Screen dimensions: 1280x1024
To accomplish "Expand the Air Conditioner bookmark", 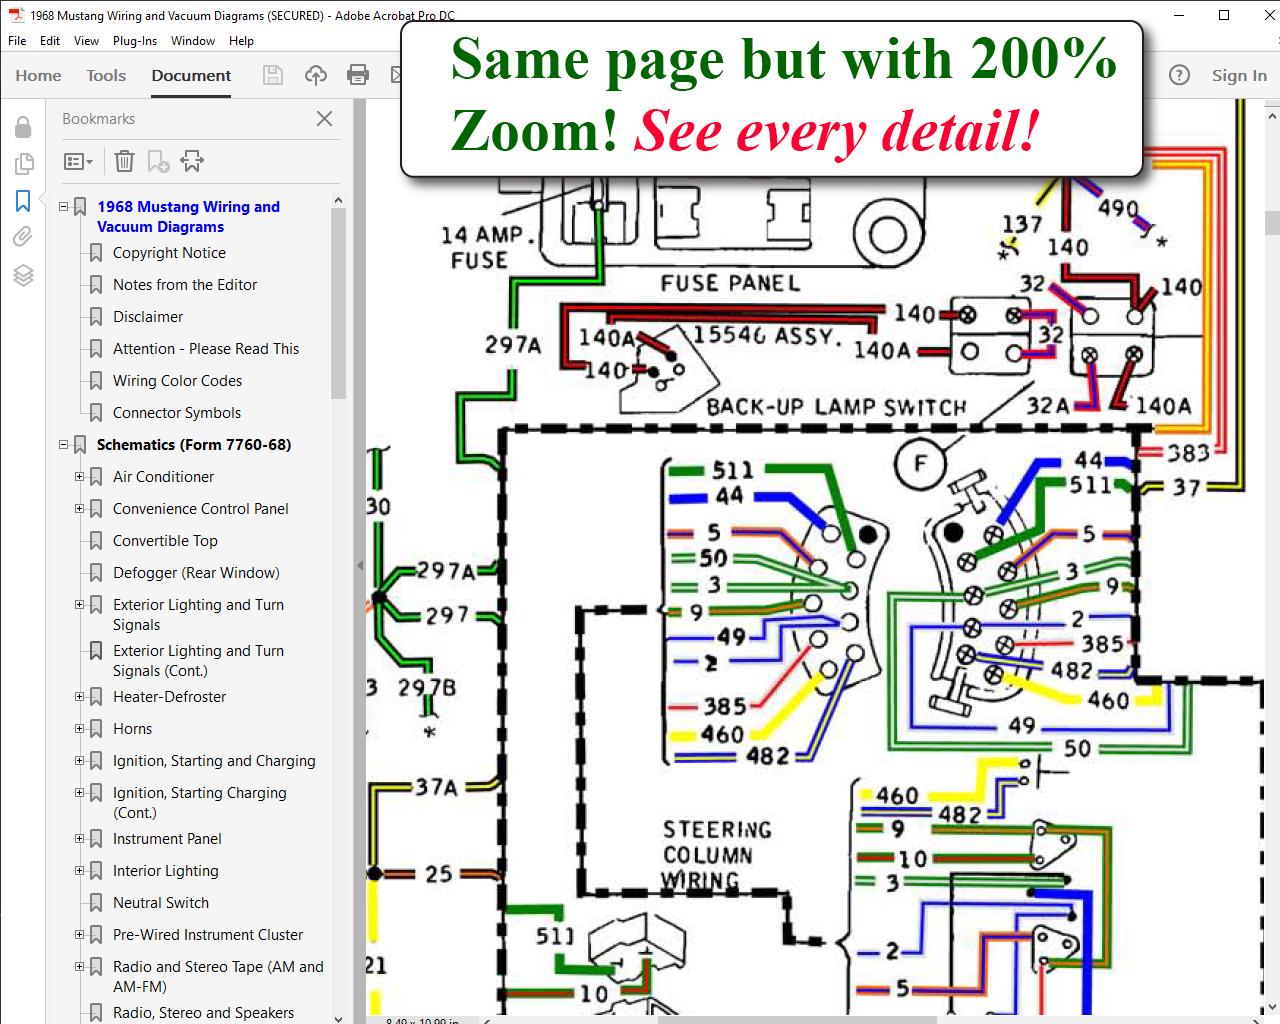I will point(79,477).
